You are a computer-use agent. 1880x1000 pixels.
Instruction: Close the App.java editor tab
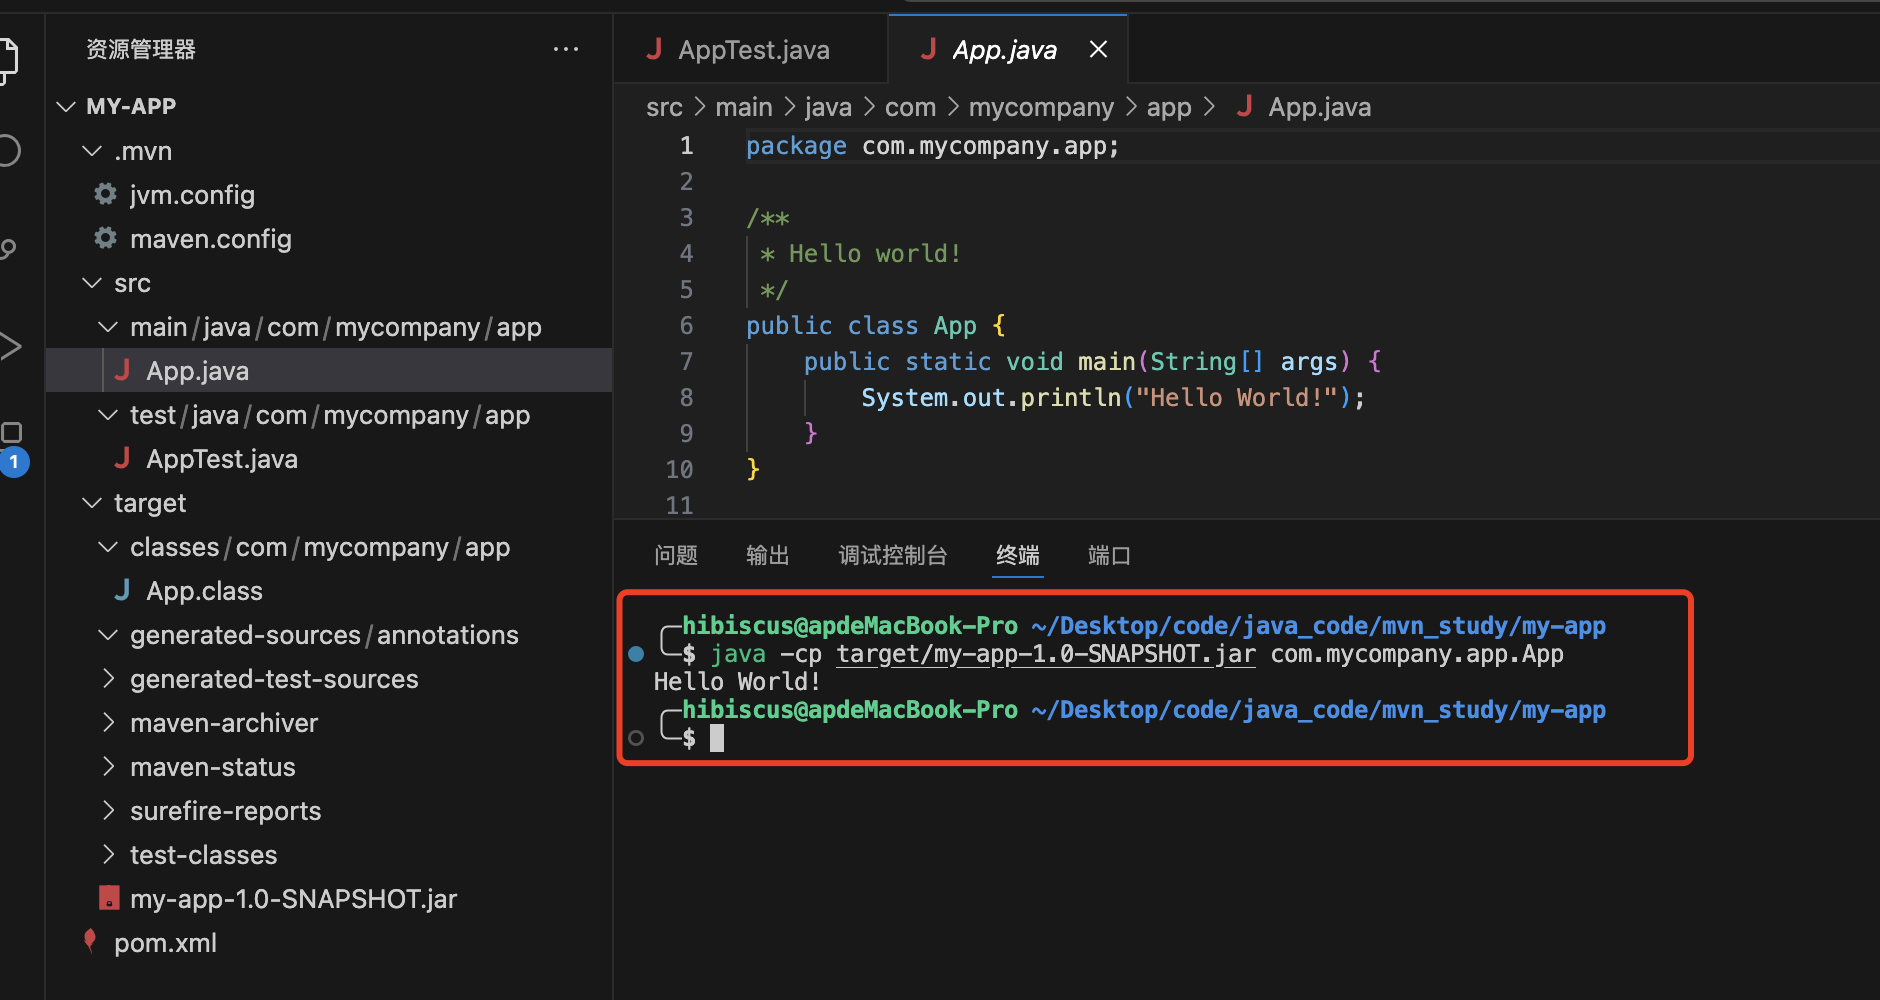tap(1098, 49)
